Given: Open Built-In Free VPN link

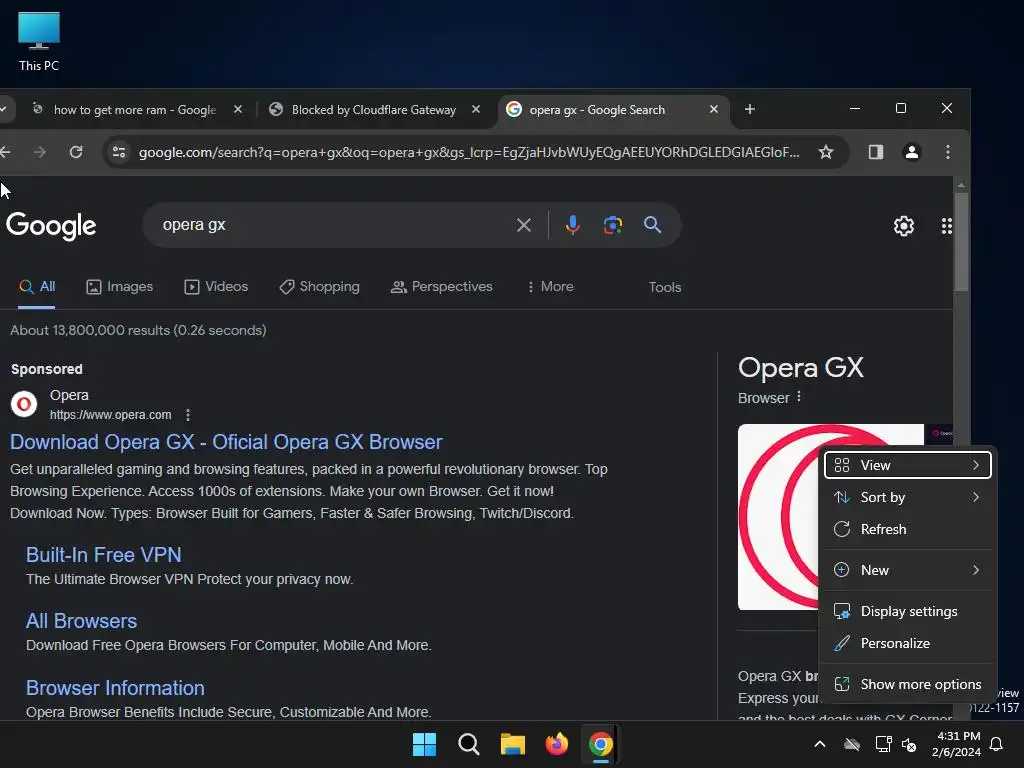Looking at the screenshot, I should 104,555.
